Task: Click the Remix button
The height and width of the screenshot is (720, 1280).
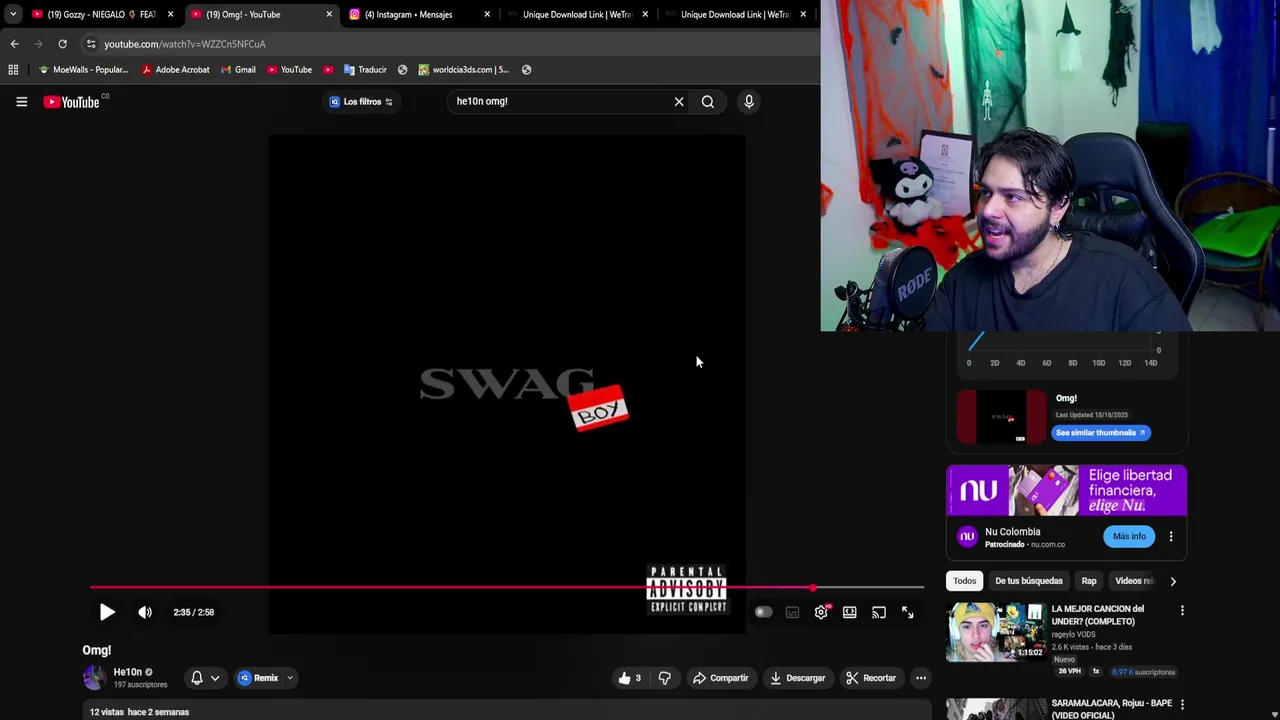Action: (x=258, y=678)
